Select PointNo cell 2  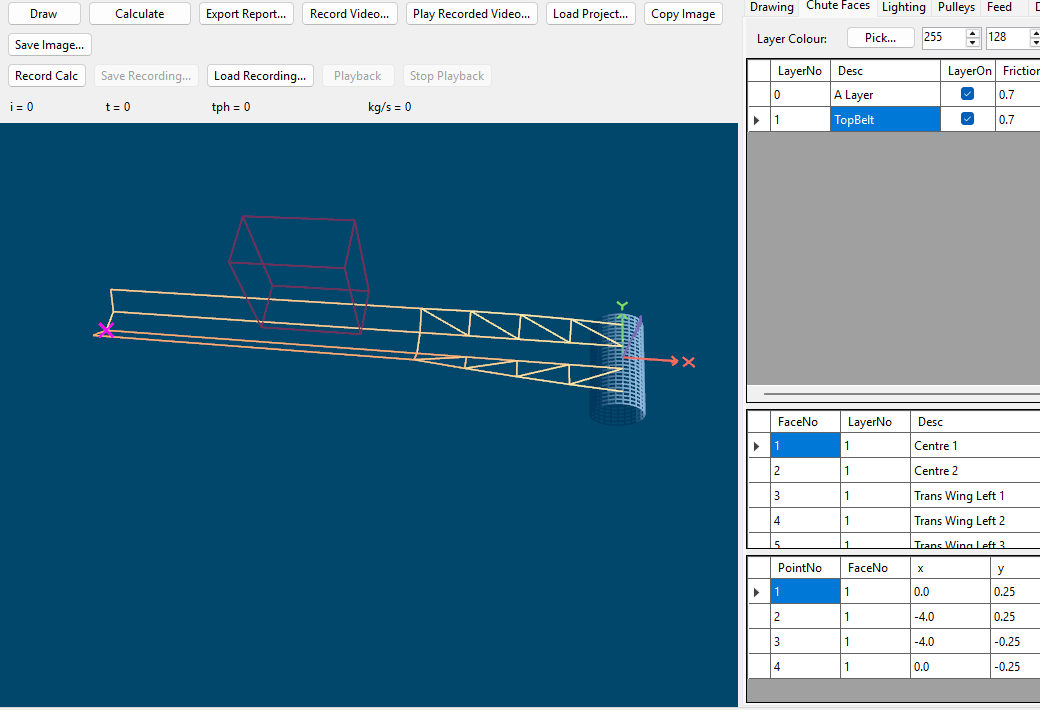pos(805,616)
